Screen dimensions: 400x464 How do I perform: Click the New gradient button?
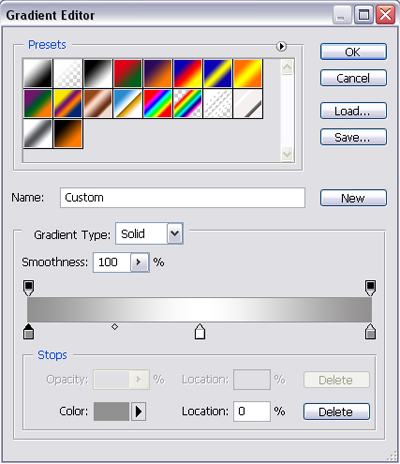coord(353,198)
